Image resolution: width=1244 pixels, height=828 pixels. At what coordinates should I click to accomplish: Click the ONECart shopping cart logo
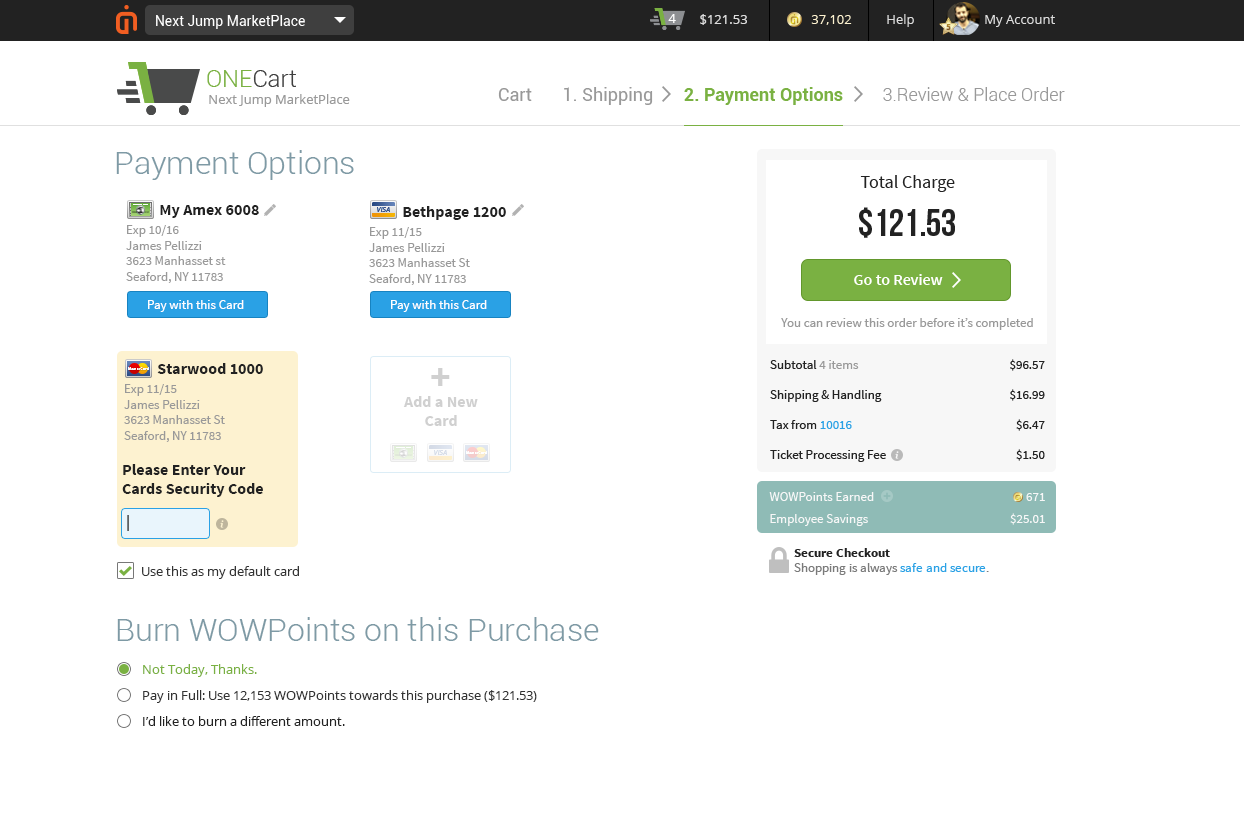(x=159, y=88)
